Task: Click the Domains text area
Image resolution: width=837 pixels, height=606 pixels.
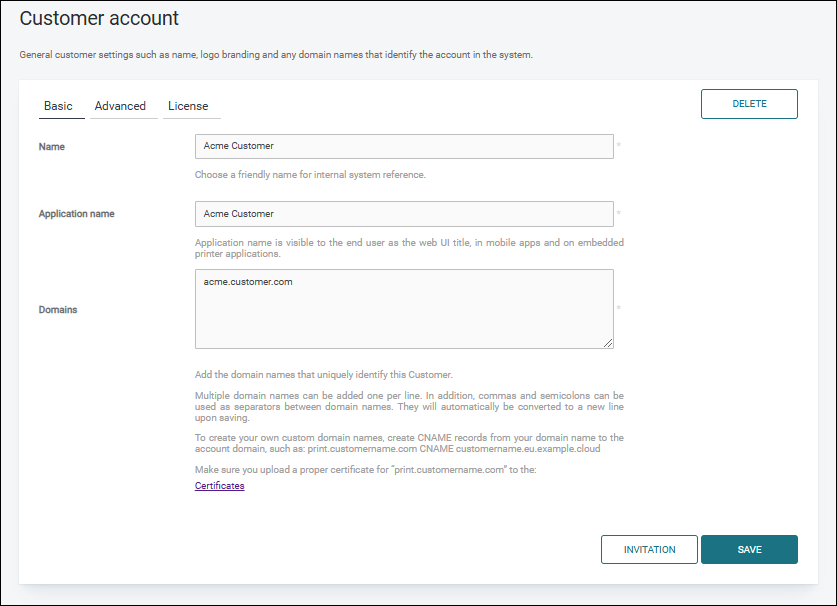Action: (404, 309)
